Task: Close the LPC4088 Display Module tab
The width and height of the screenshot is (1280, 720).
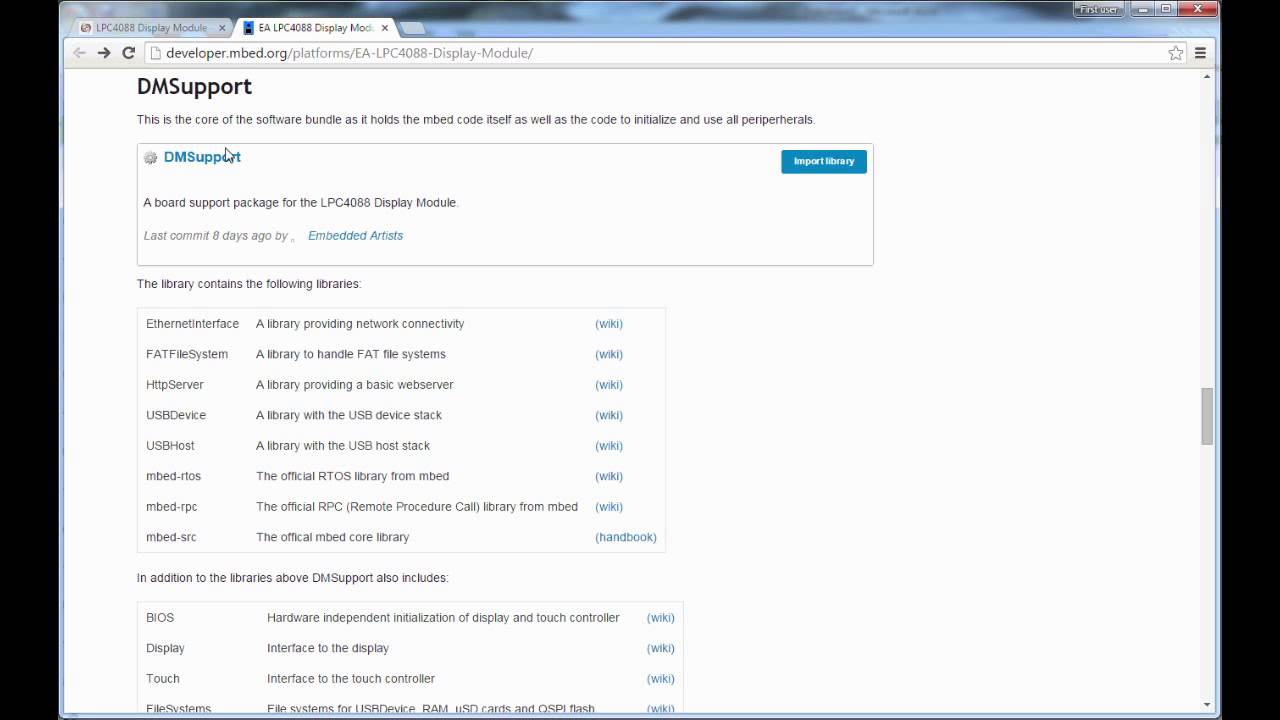Action: point(222,28)
